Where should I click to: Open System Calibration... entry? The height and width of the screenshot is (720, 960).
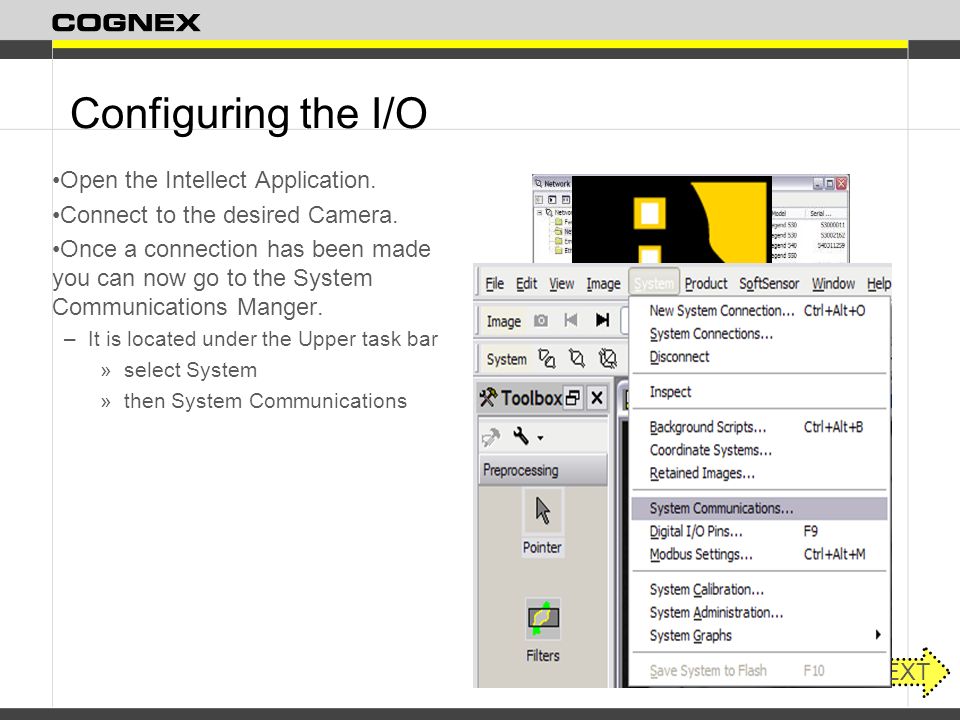point(759,590)
